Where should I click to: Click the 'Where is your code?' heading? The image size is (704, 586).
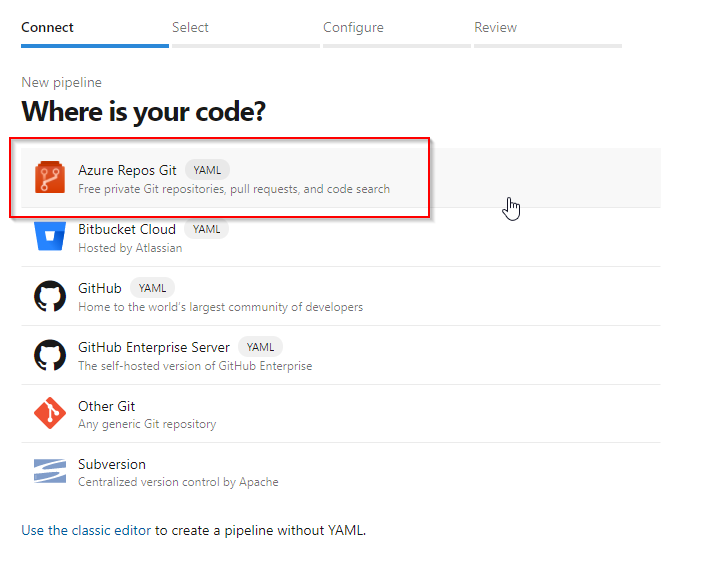144,111
